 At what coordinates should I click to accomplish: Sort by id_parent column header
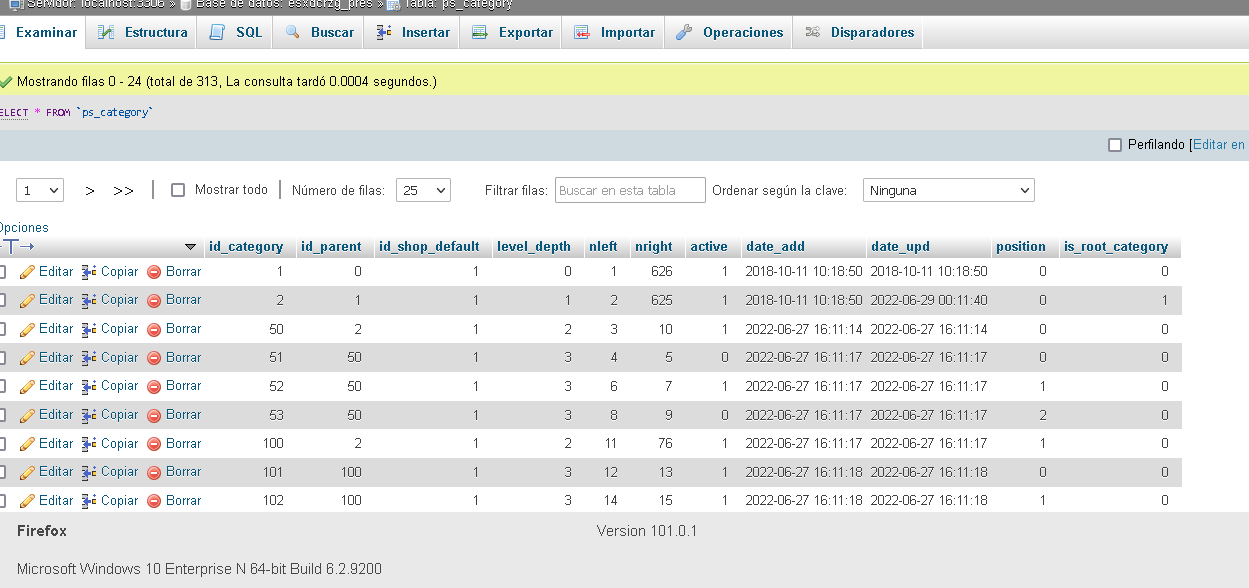coord(333,246)
